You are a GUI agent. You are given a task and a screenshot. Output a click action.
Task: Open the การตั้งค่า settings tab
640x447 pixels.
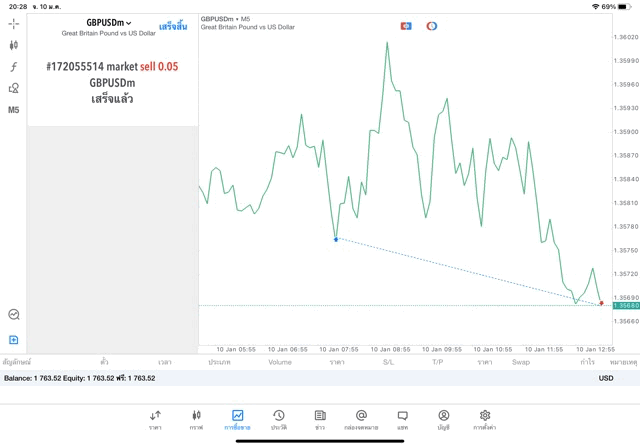click(484, 420)
